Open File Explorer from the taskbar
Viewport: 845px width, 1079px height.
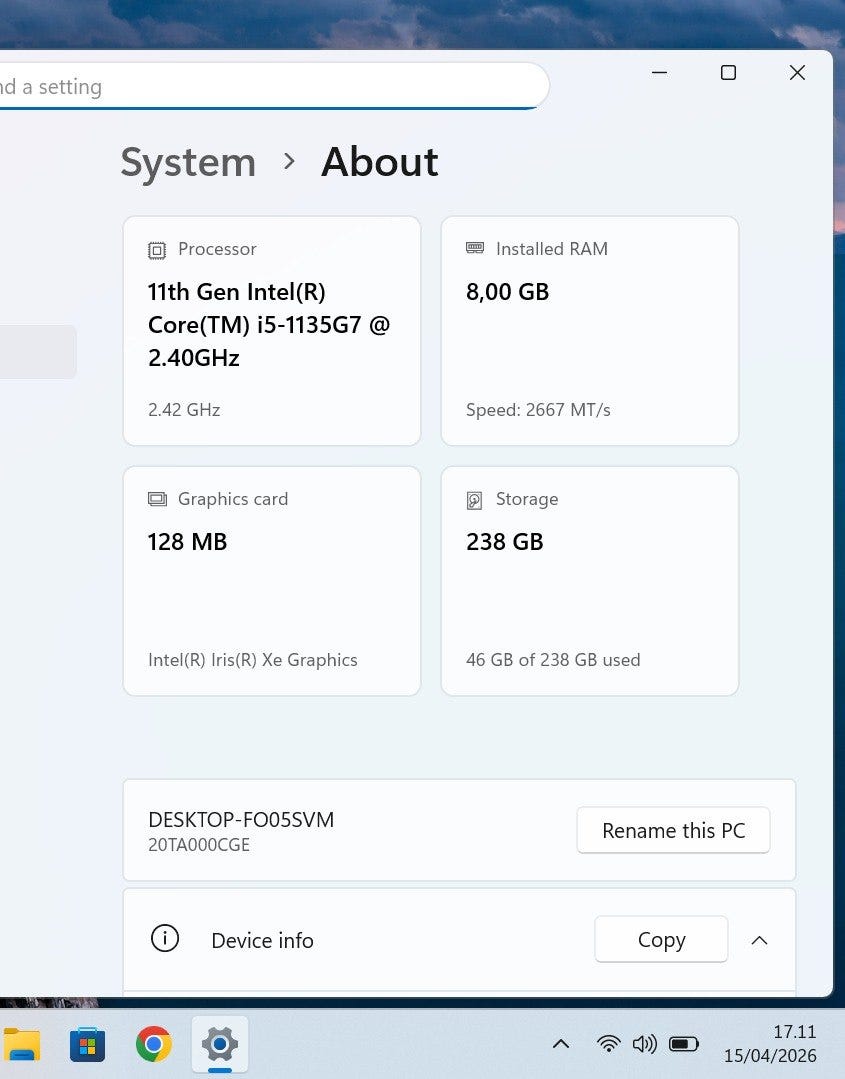(x=22, y=1045)
